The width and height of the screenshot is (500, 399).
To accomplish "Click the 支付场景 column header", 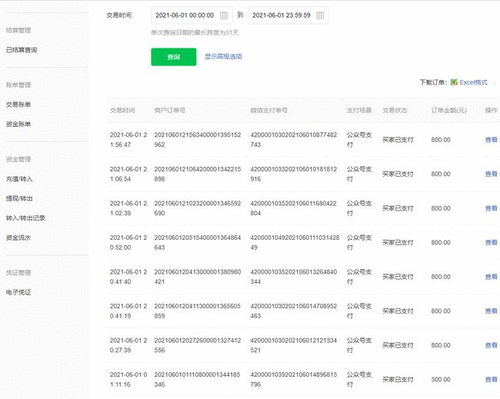I will coord(359,110).
